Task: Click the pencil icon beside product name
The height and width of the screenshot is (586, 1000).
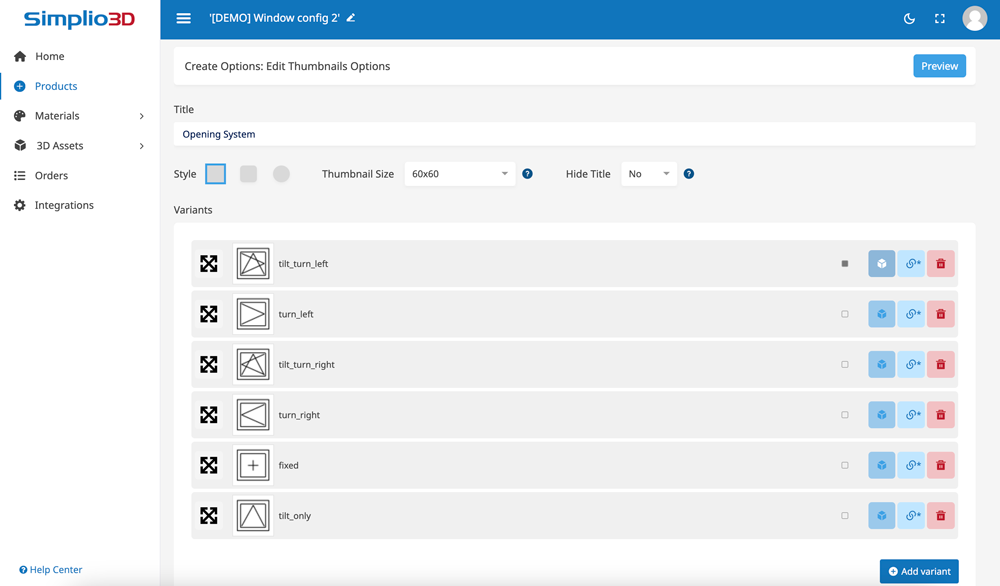Action: (351, 18)
